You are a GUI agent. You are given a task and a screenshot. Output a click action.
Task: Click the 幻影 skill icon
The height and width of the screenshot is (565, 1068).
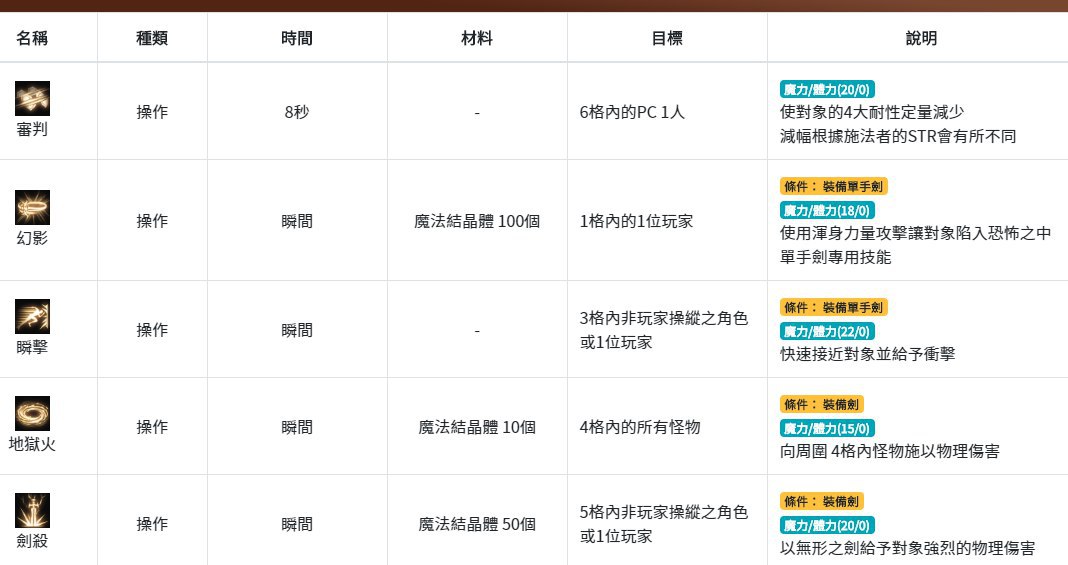pyautogui.click(x=32, y=207)
